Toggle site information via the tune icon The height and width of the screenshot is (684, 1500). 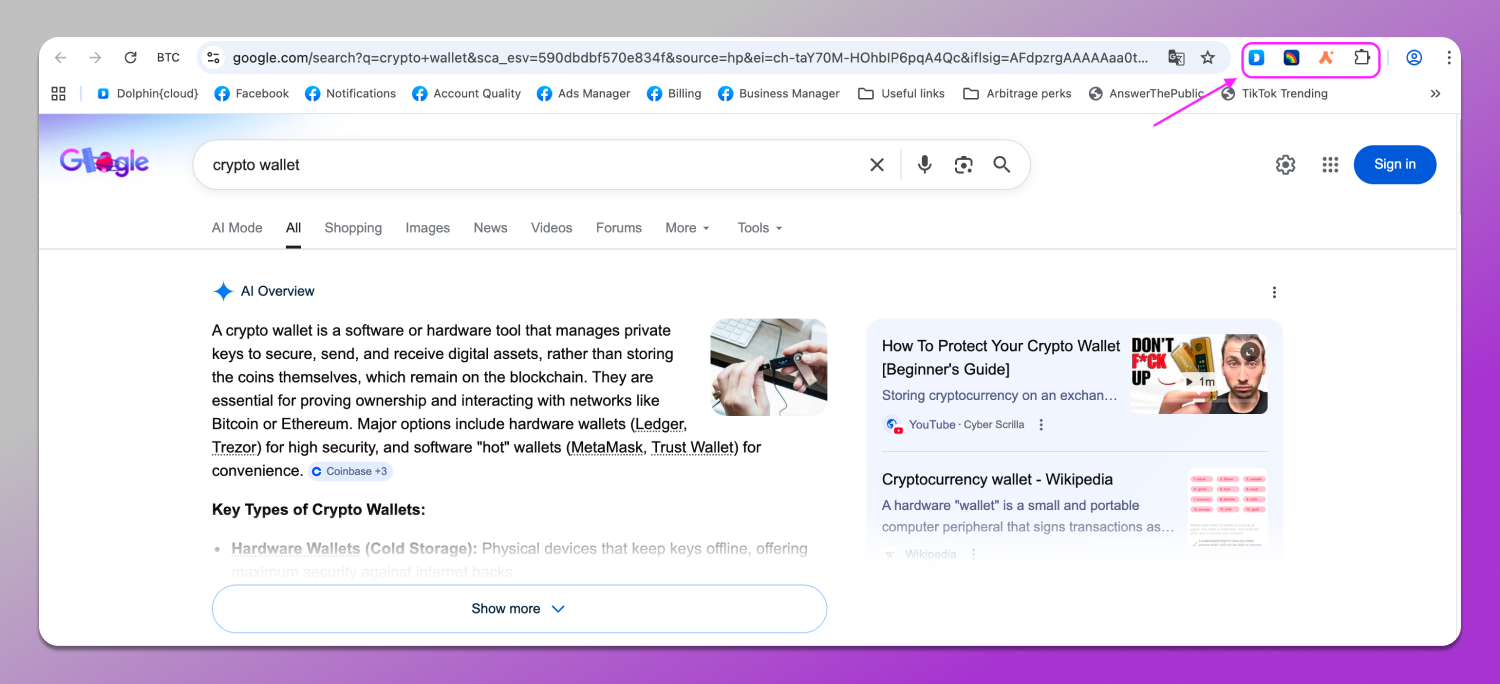click(x=213, y=58)
